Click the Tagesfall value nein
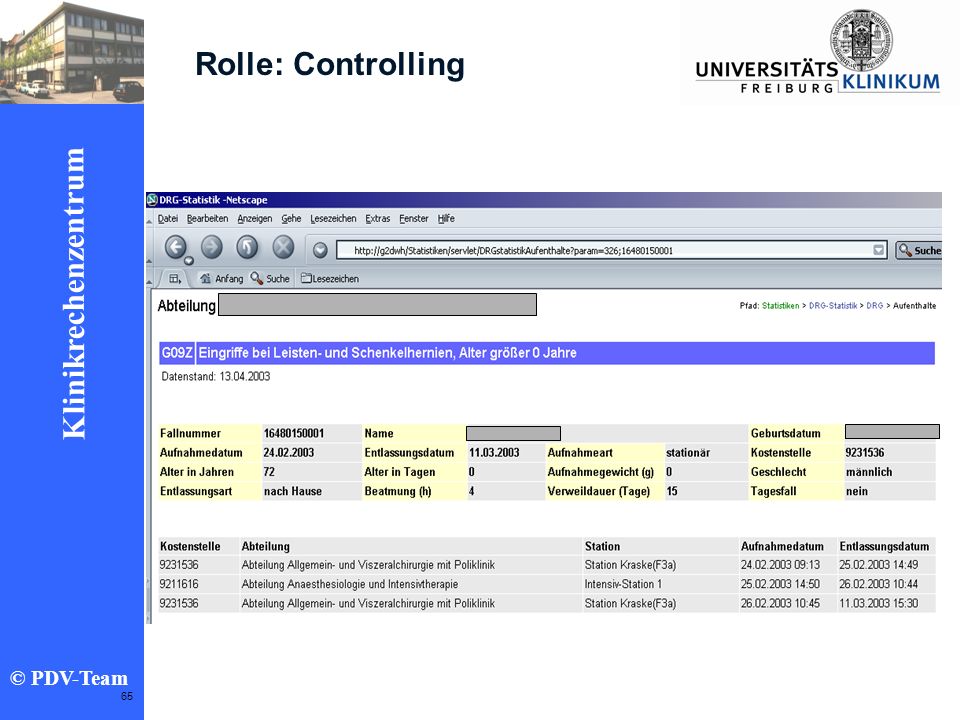Image resolution: width=960 pixels, height=720 pixels. (x=857, y=491)
